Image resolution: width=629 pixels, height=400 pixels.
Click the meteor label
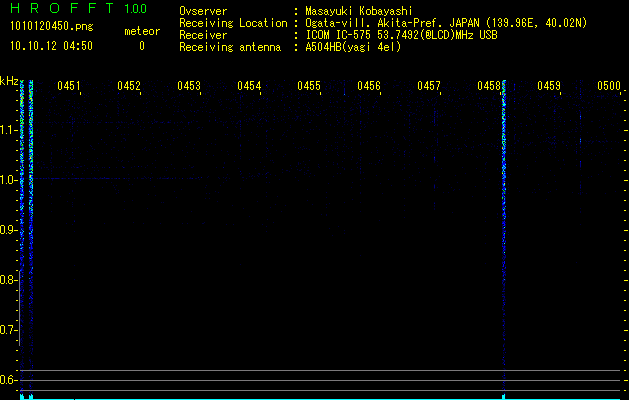(142, 31)
